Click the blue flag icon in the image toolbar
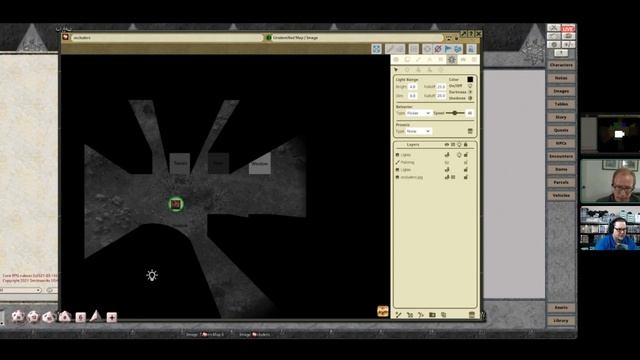This screenshot has height=360, width=640. pyautogui.click(x=448, y=49)
